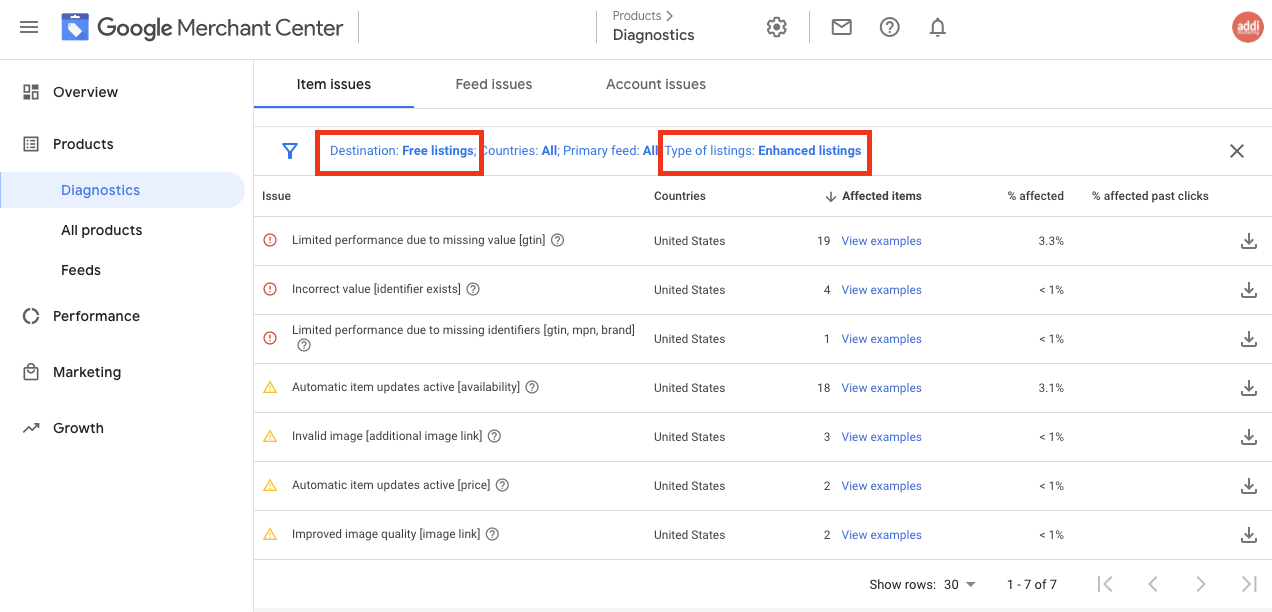View examples for Incorrect value identifier exists
The image size is (1272, 612).
[881, 290]
